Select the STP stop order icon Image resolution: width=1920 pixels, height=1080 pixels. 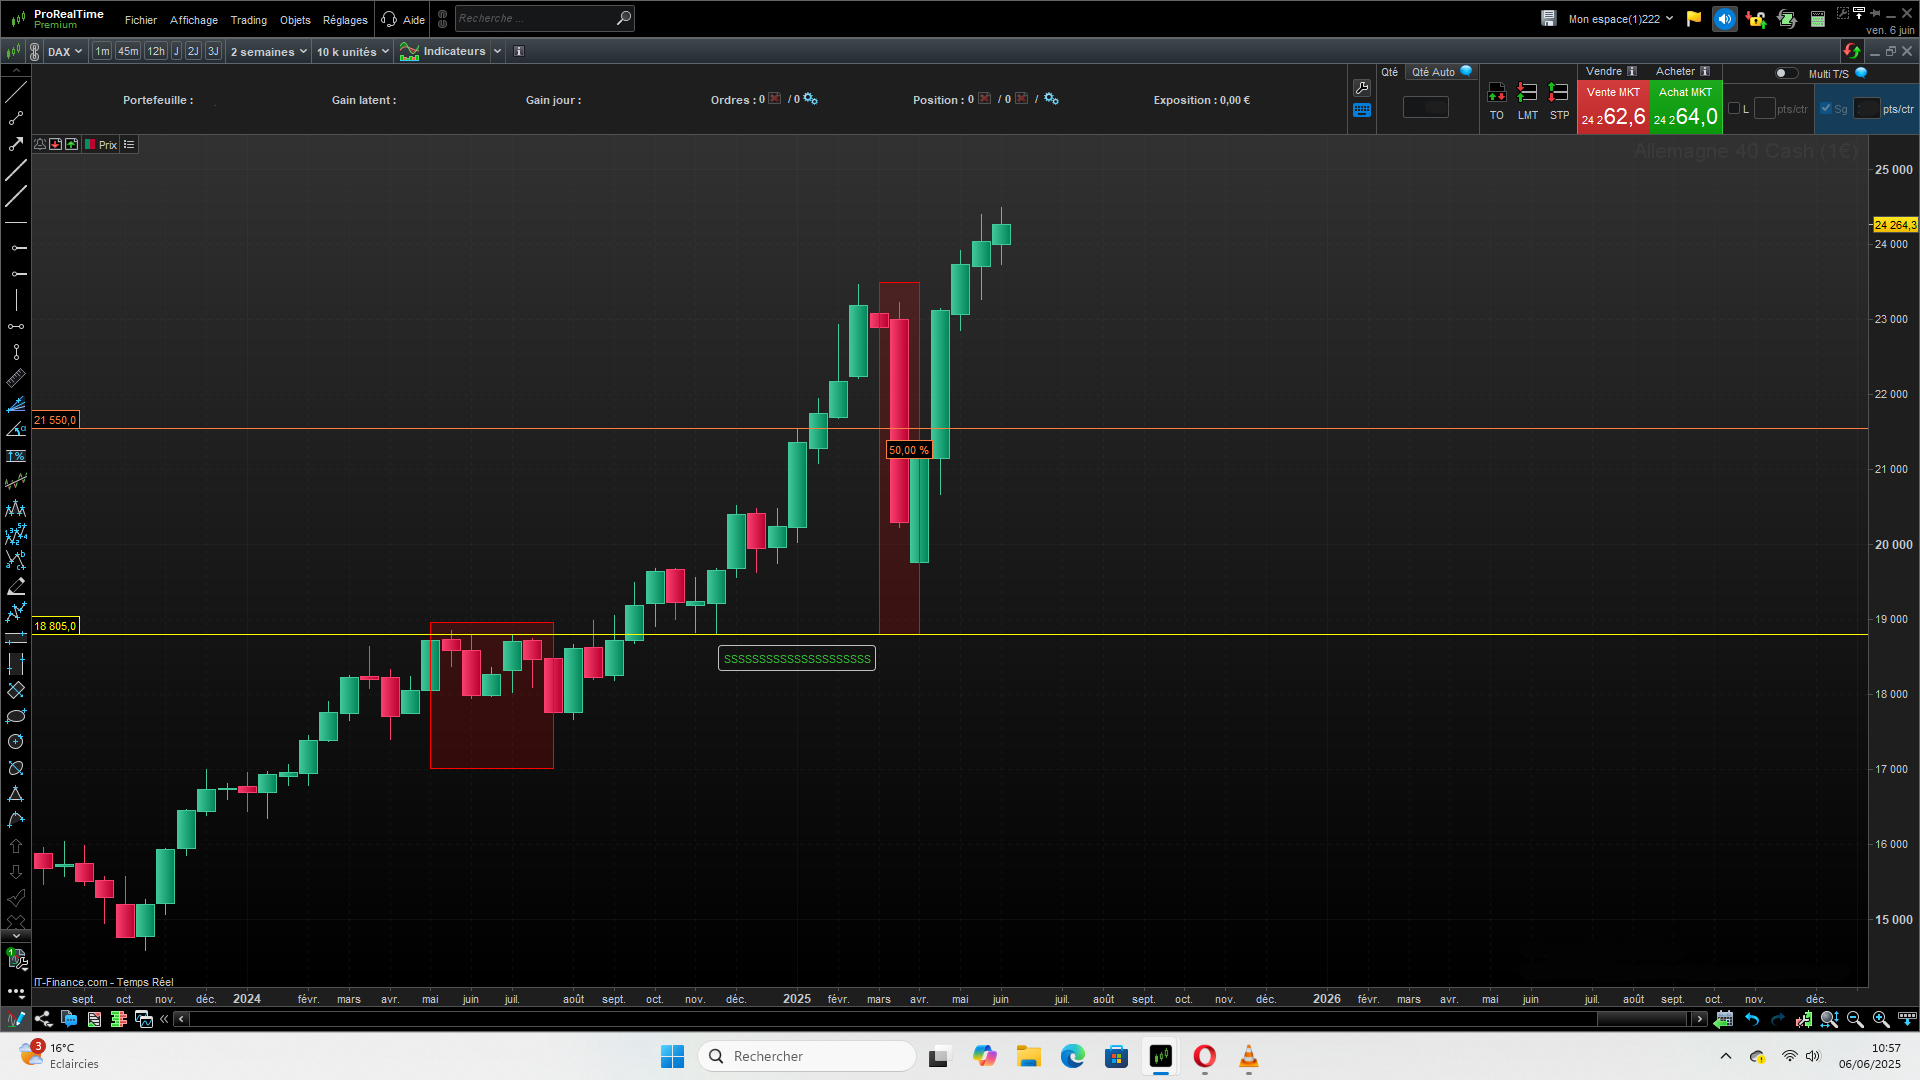pos(1558,94)
